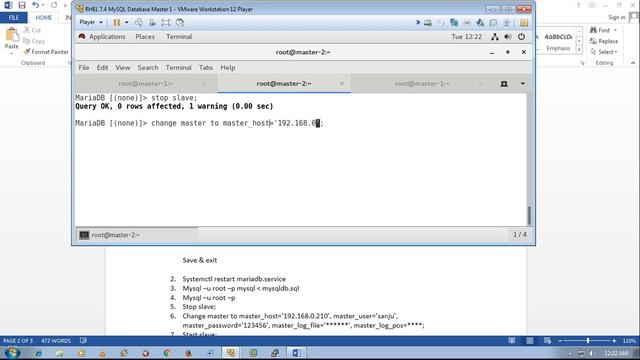This screenshot has height=360, width=640.
Task: Click Cut in the Clipboard group
Action: [32, 30]
